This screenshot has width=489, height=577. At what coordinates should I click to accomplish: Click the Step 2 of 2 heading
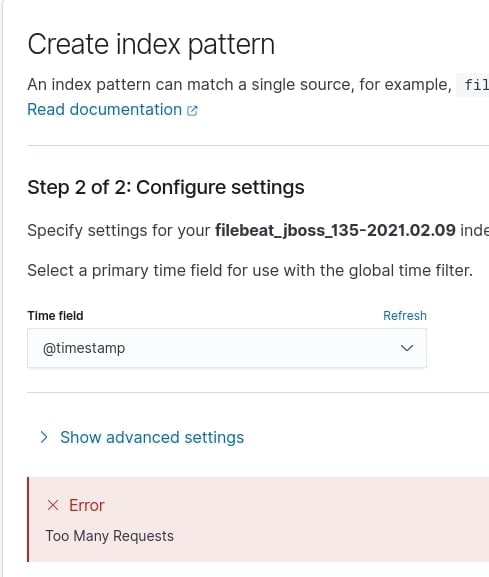coord(166,187)
